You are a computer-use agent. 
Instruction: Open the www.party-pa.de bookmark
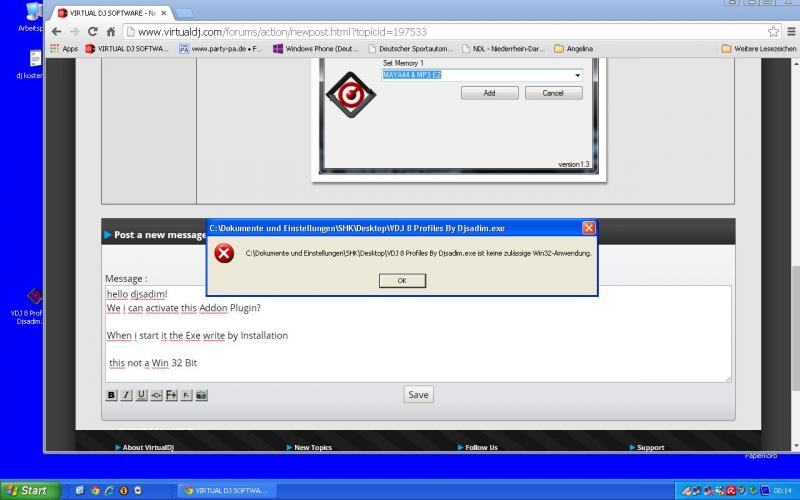coord(220,48)
